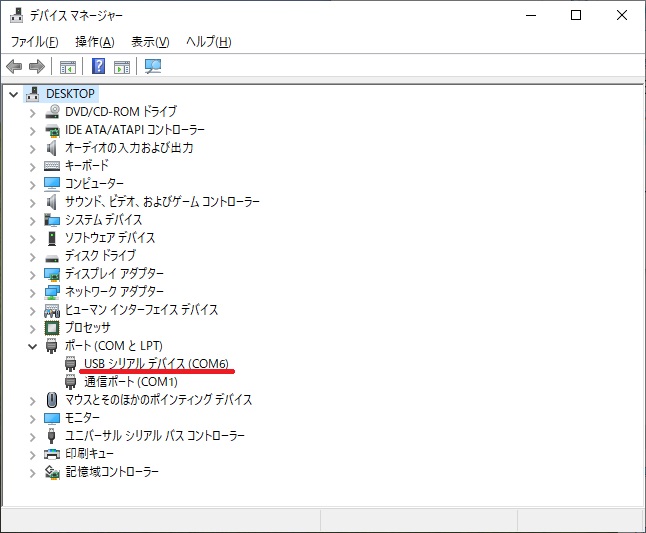
Task: Expand the ネットワーク アダプター category
Action: 33,293
